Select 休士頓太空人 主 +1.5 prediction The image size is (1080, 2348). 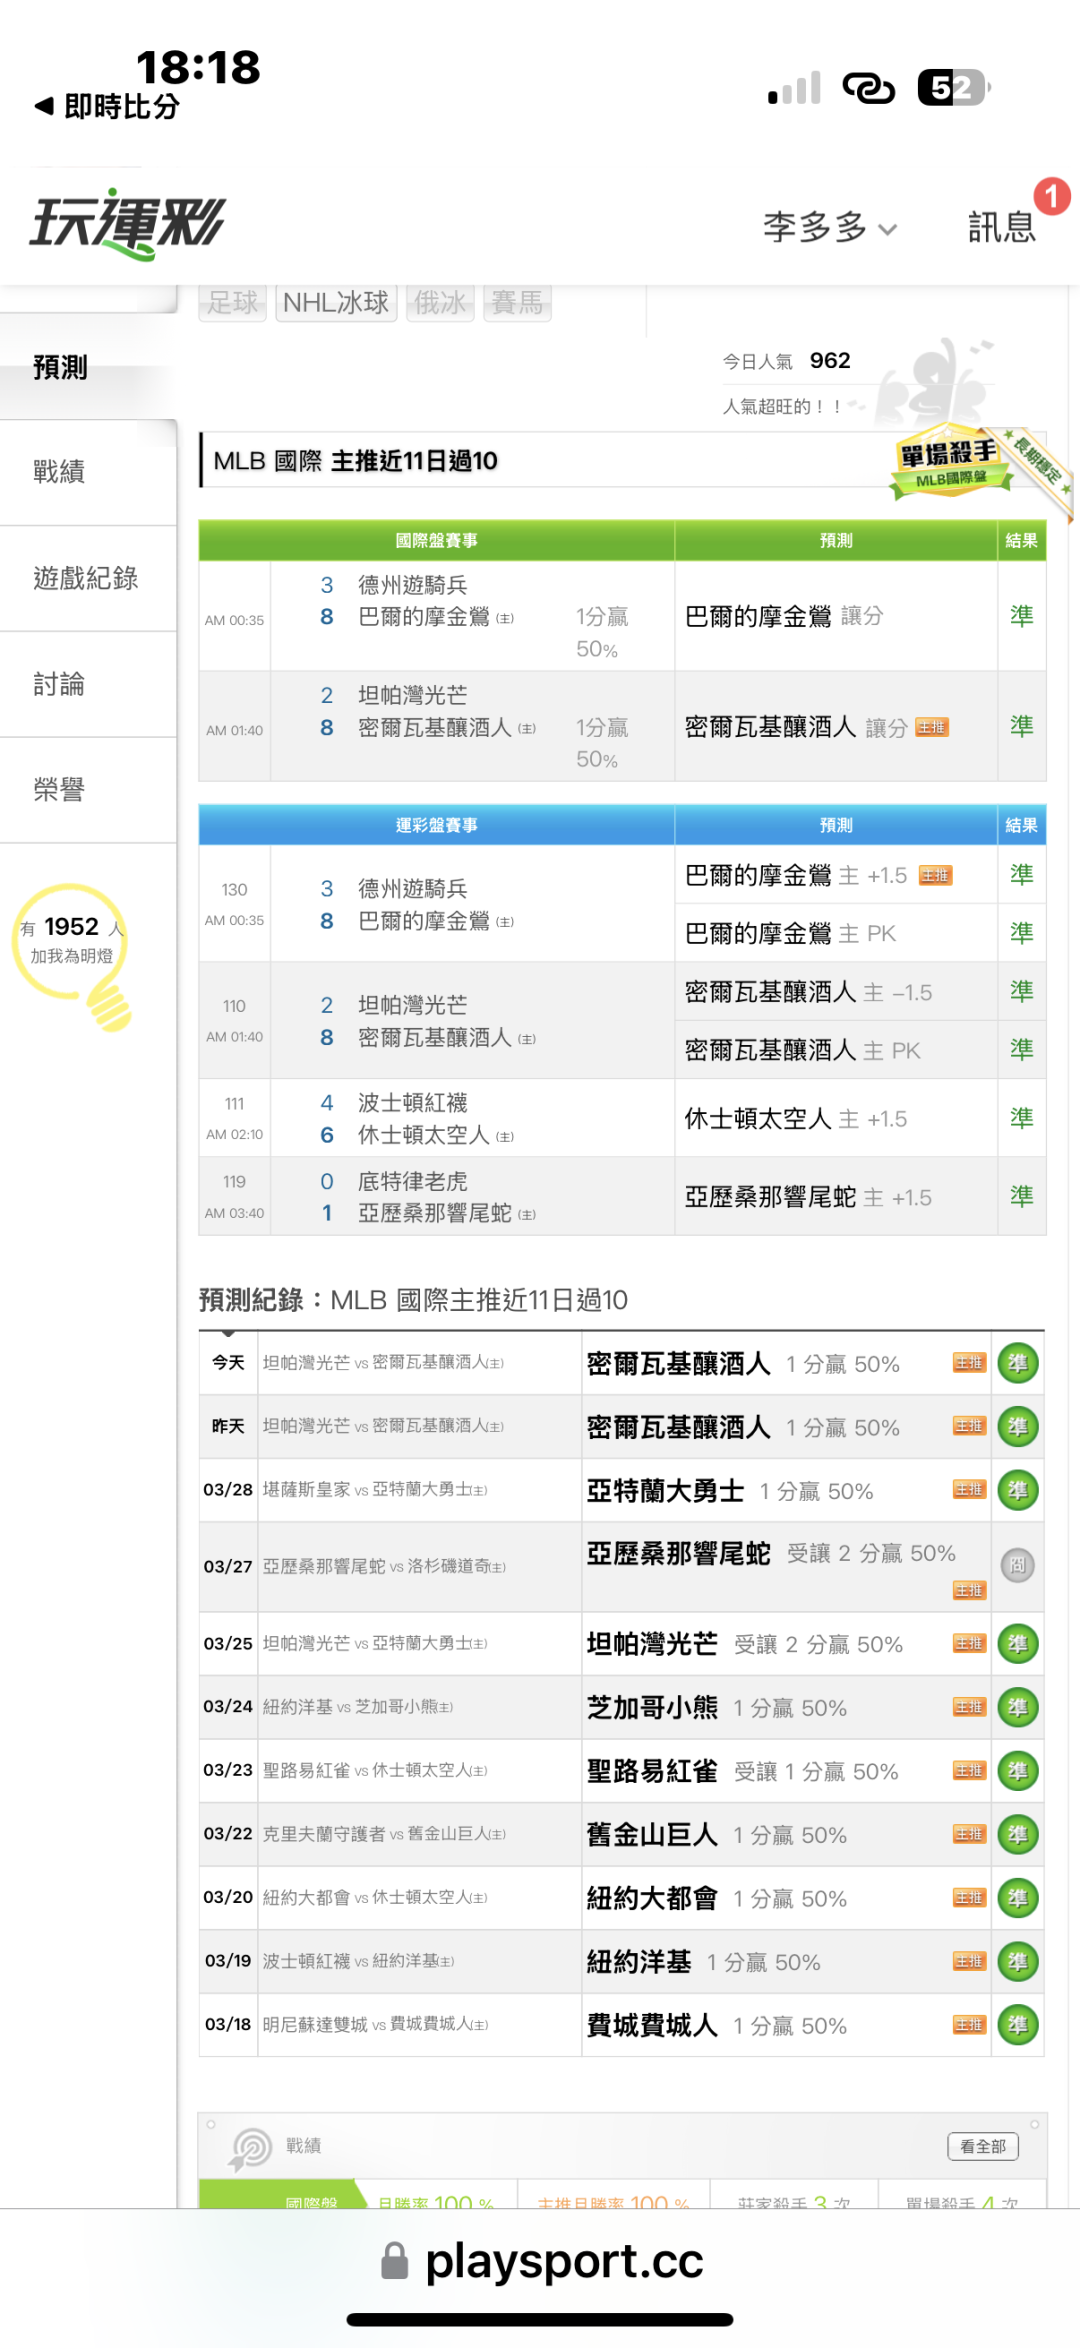[x=796, y=1119]
